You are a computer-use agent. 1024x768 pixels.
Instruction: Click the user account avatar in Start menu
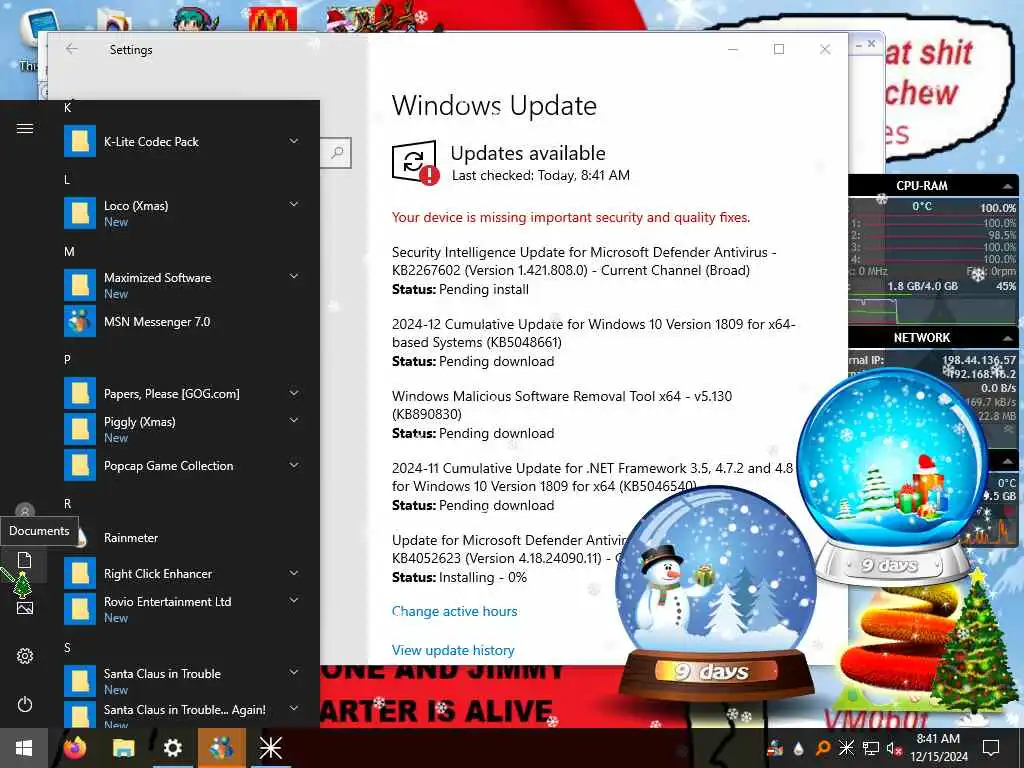pos(25,511)
